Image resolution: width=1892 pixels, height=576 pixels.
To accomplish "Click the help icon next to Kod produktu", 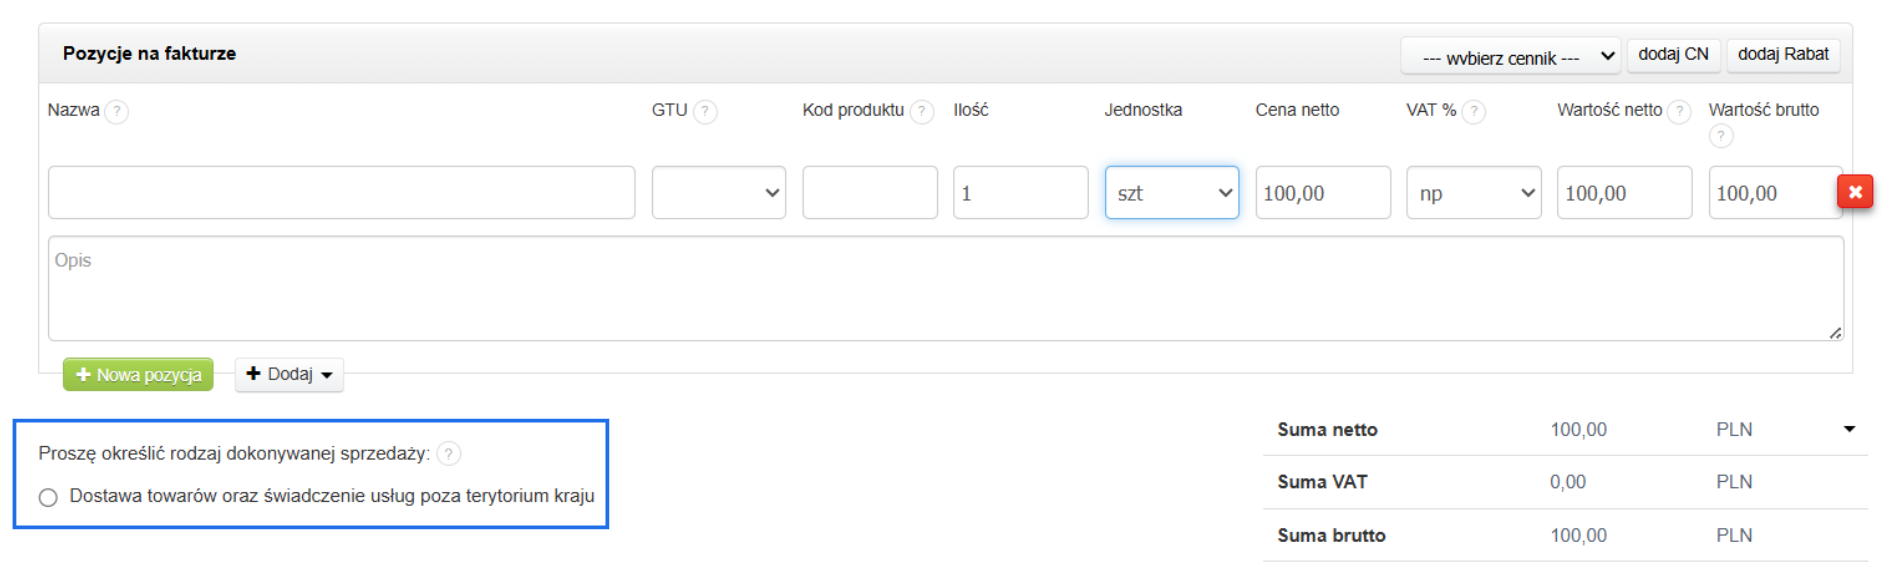I will [922, 111].
